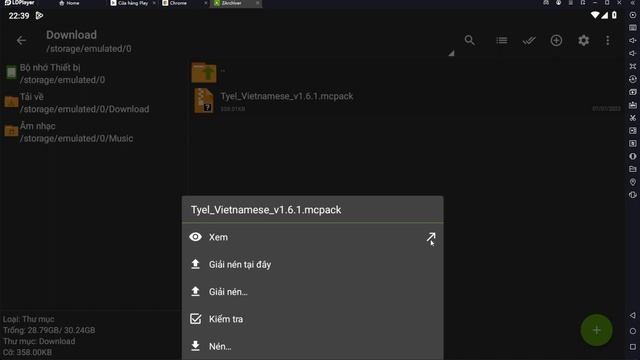Click the Tyel_Vietnamese_v1.6.1.mcpack archive icon
The width and height of the screenshot is (640, 360).
click(x=204, y=100)
